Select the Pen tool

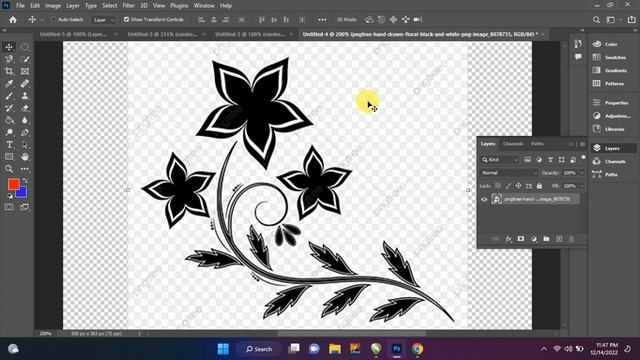(x=24, y=132)
